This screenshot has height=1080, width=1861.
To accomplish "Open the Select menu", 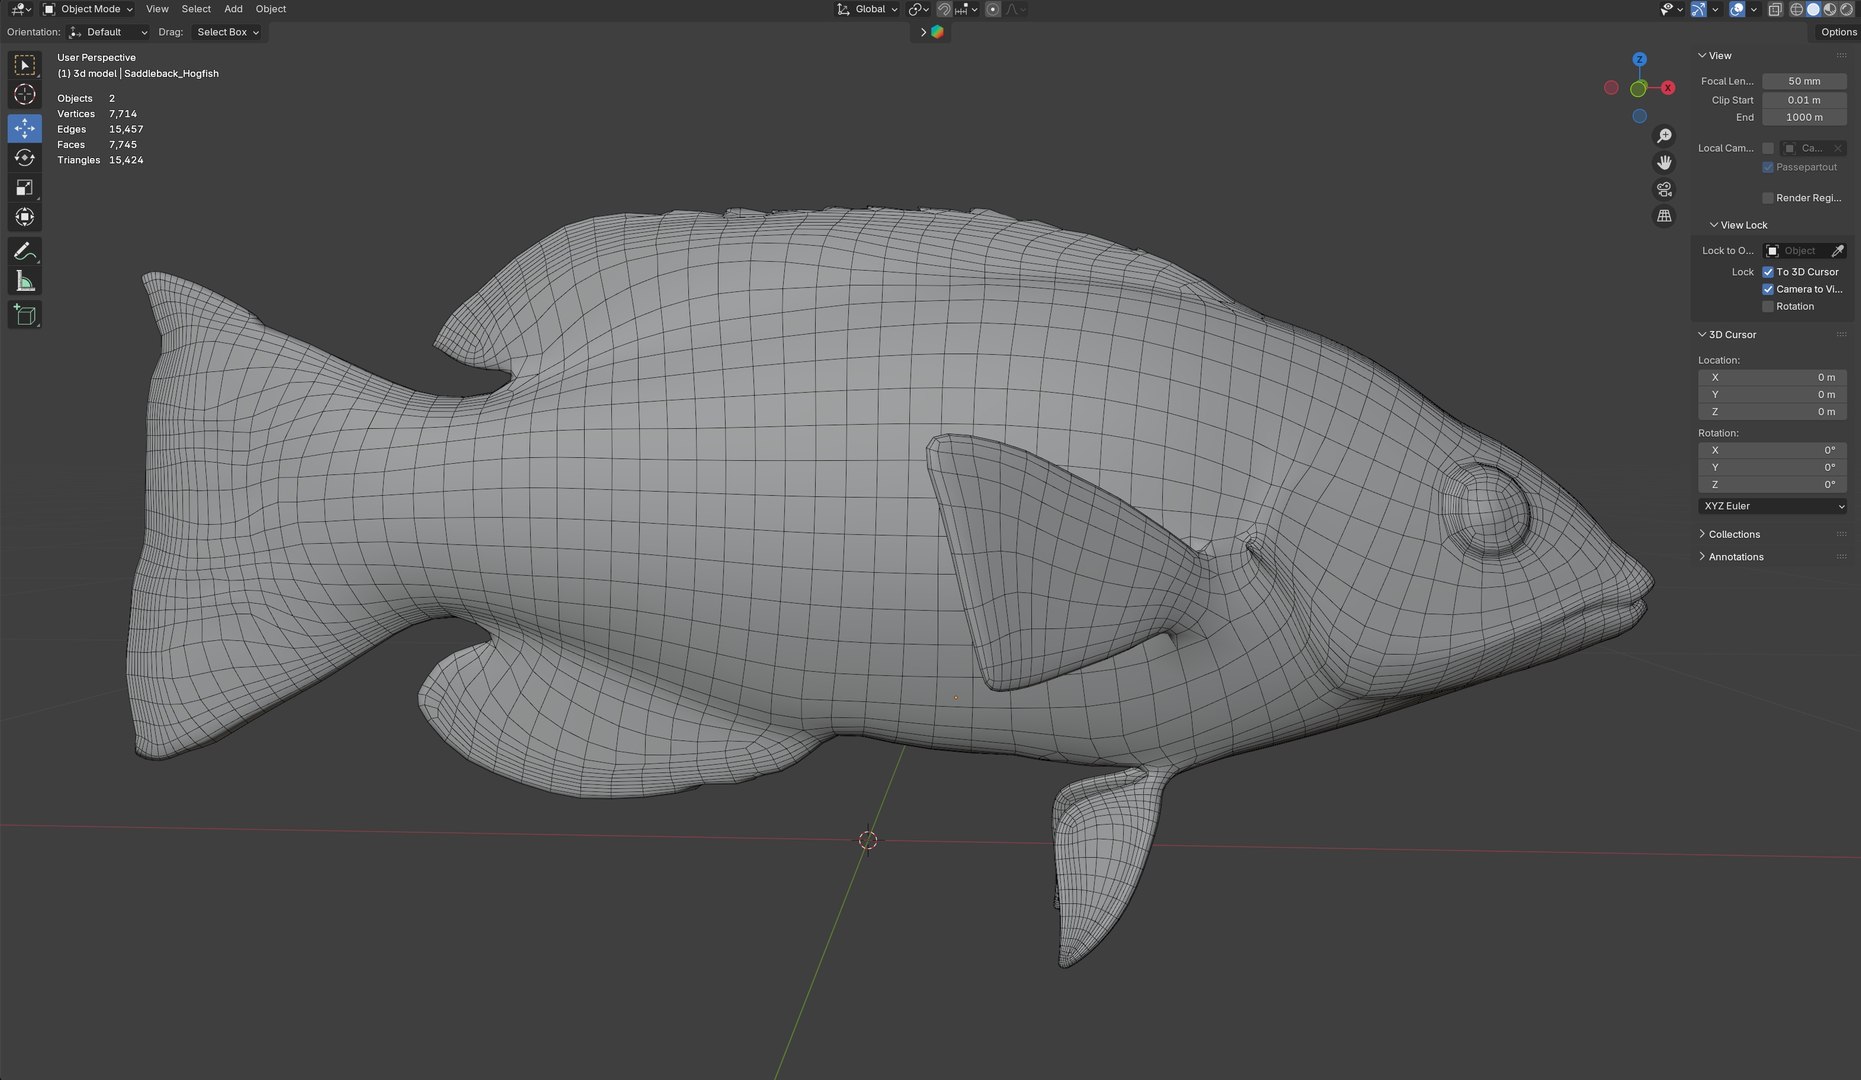I will [x=196, y=9].
